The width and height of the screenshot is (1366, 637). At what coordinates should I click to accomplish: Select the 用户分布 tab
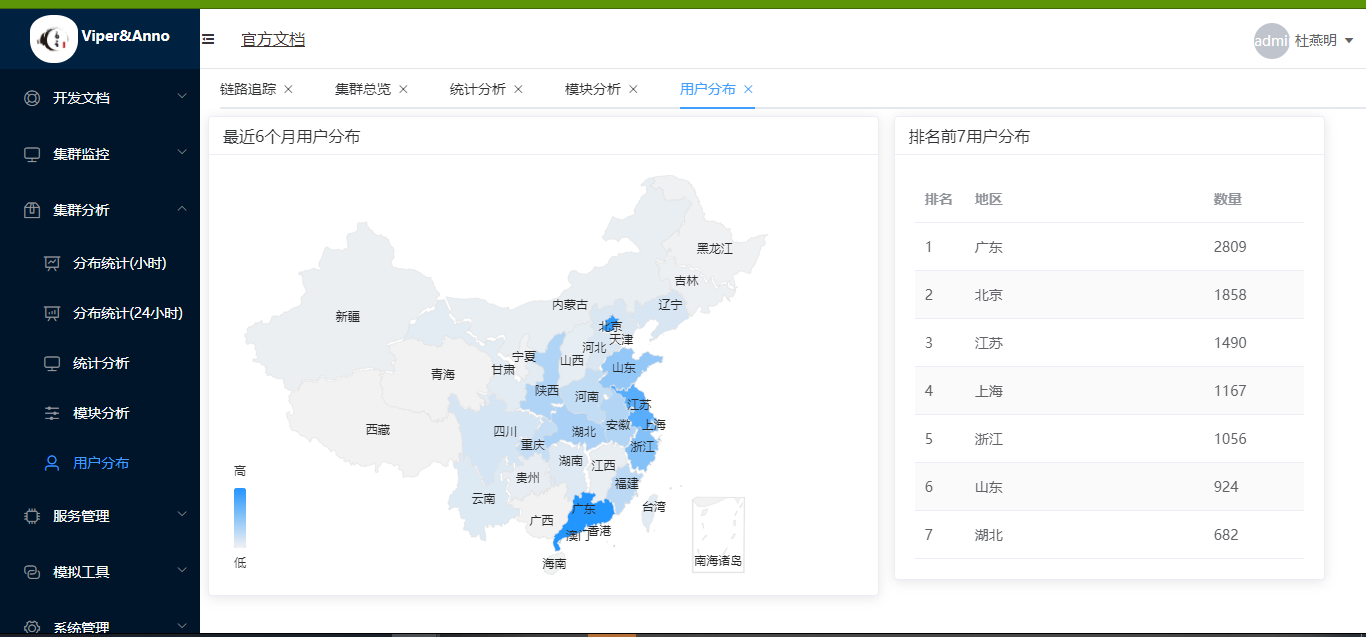[708, 89]
